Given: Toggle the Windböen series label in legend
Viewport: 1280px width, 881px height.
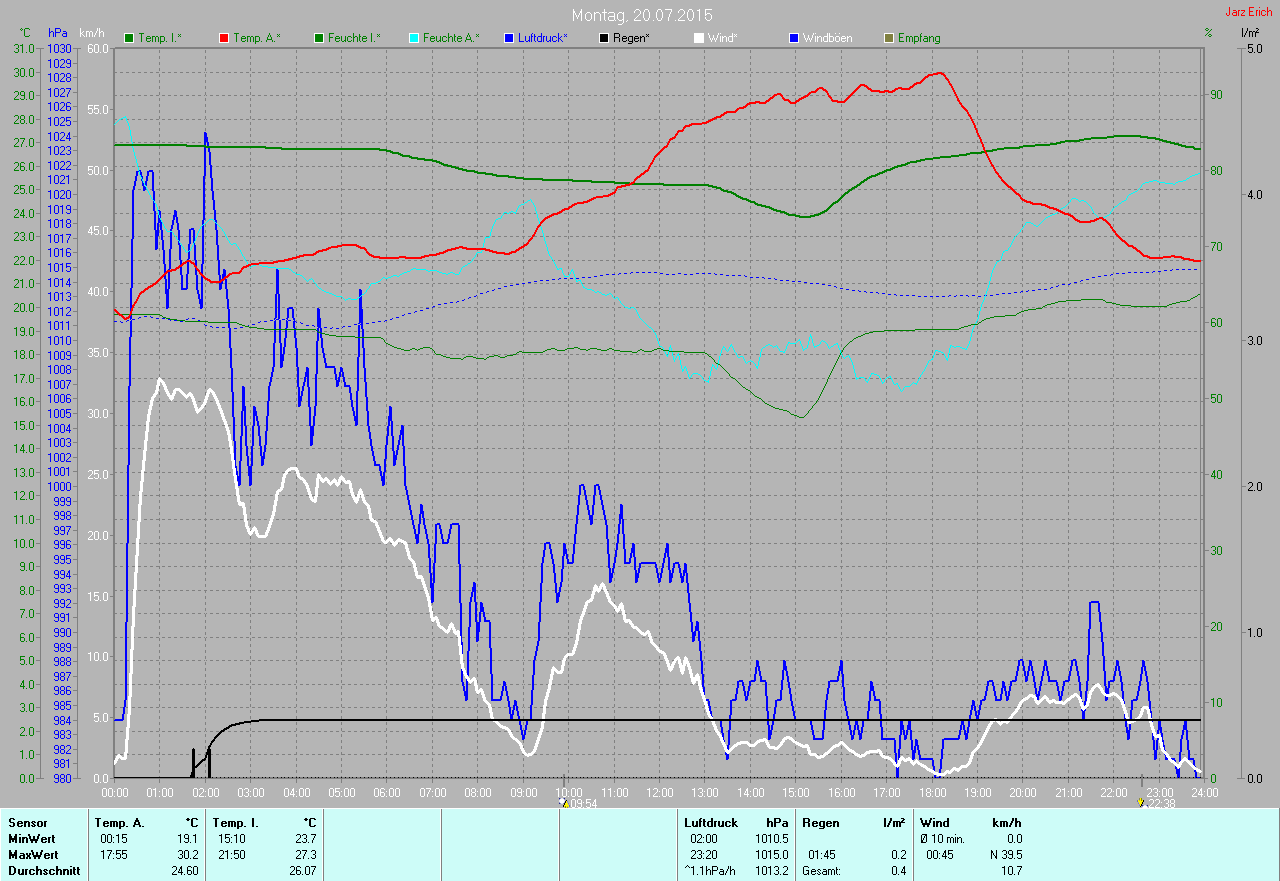Looking at the screenshot, I should [x=828, y=38].
